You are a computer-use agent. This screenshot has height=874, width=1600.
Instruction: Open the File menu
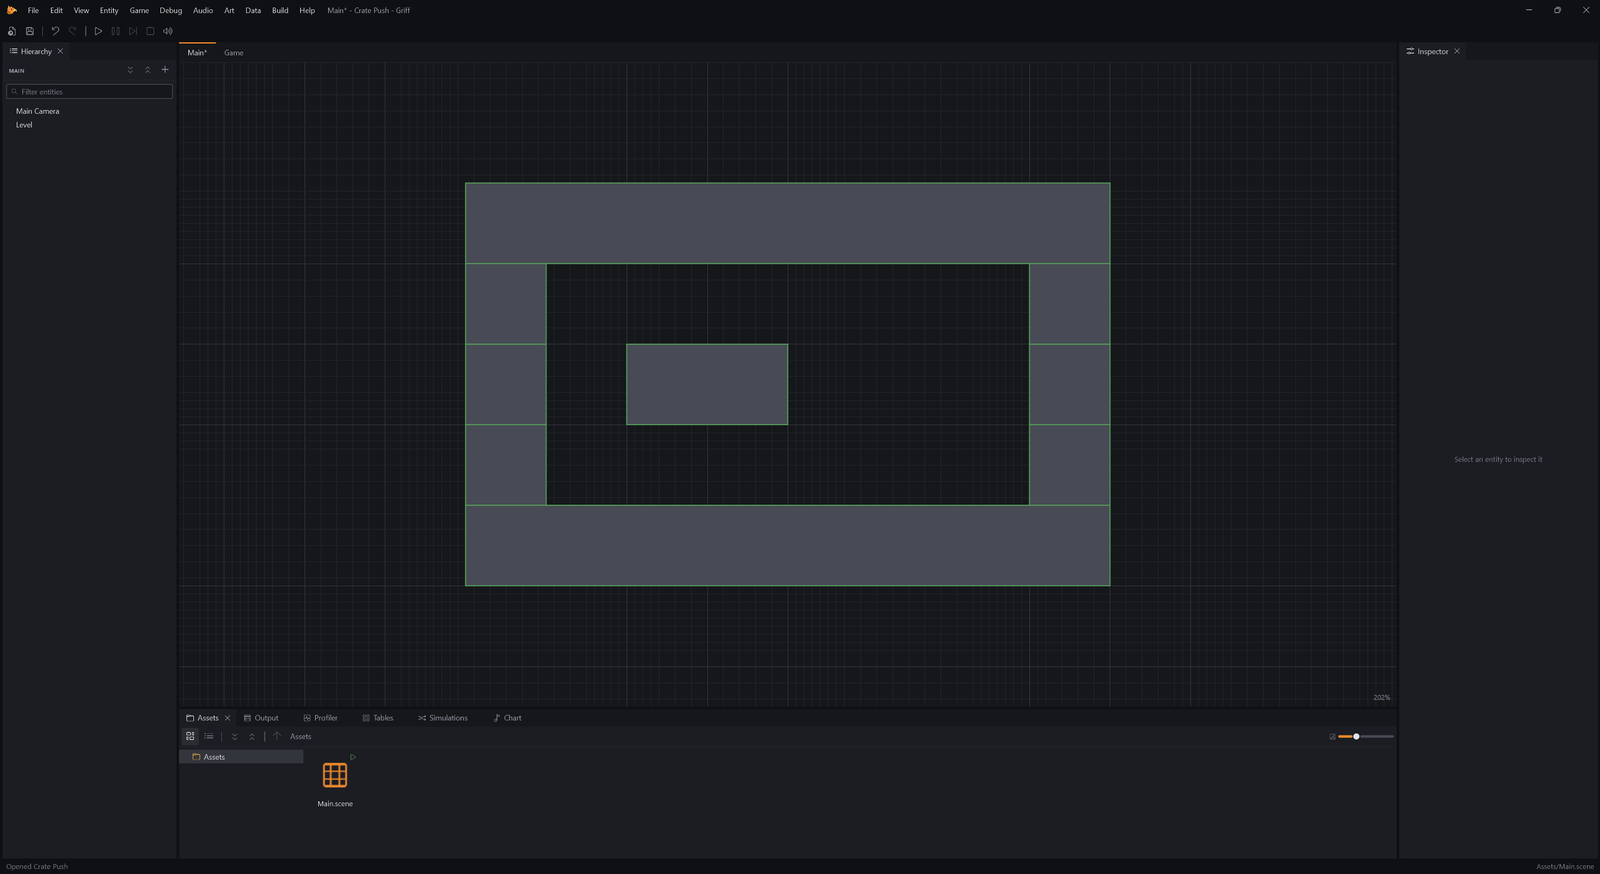click(x=33, y=10)
